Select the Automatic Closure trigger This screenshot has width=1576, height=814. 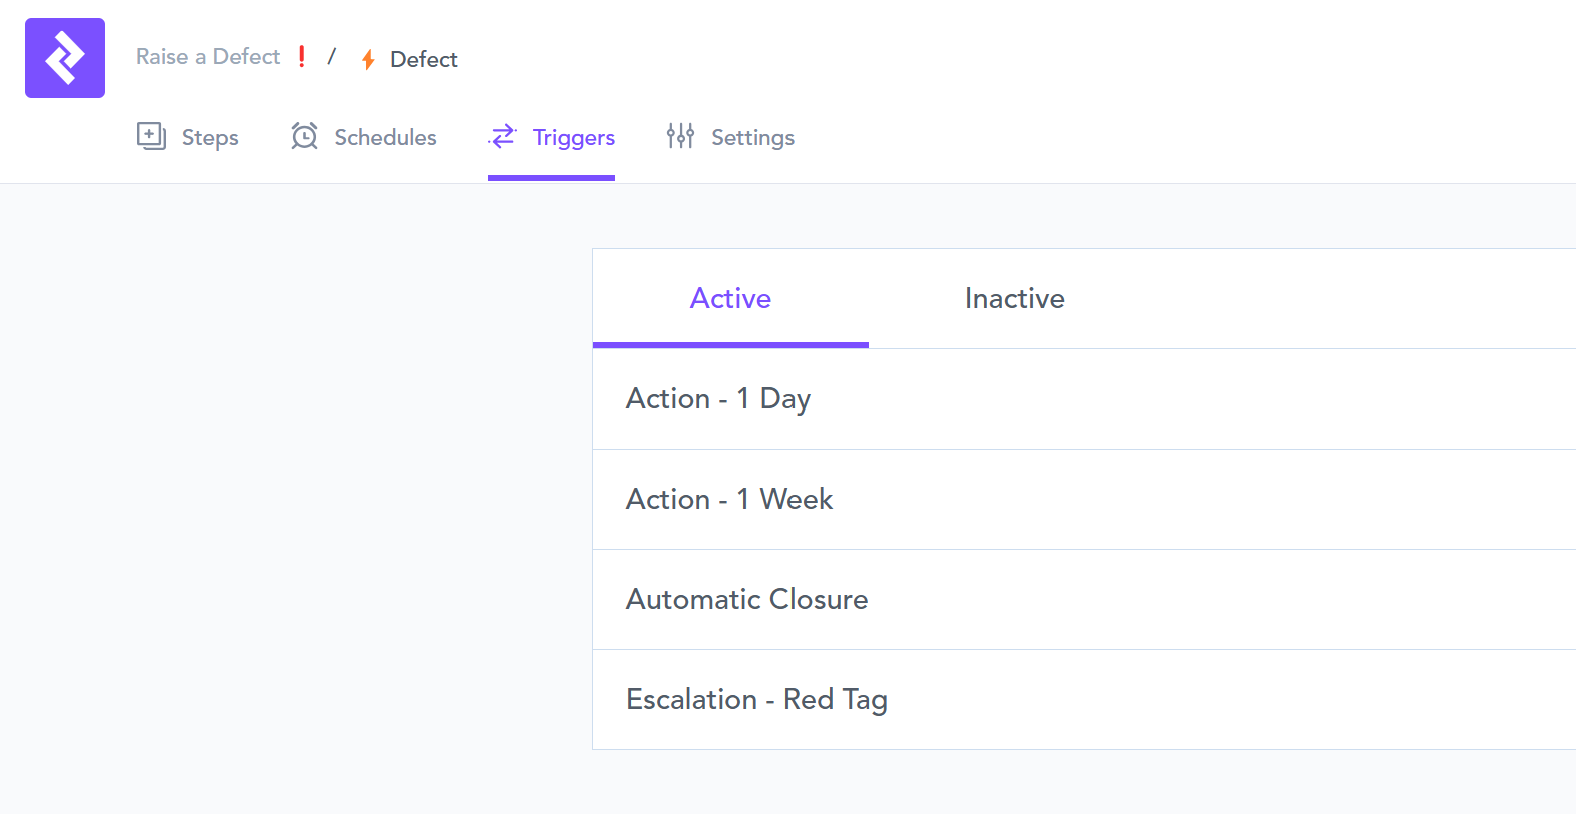pos(747,599)
